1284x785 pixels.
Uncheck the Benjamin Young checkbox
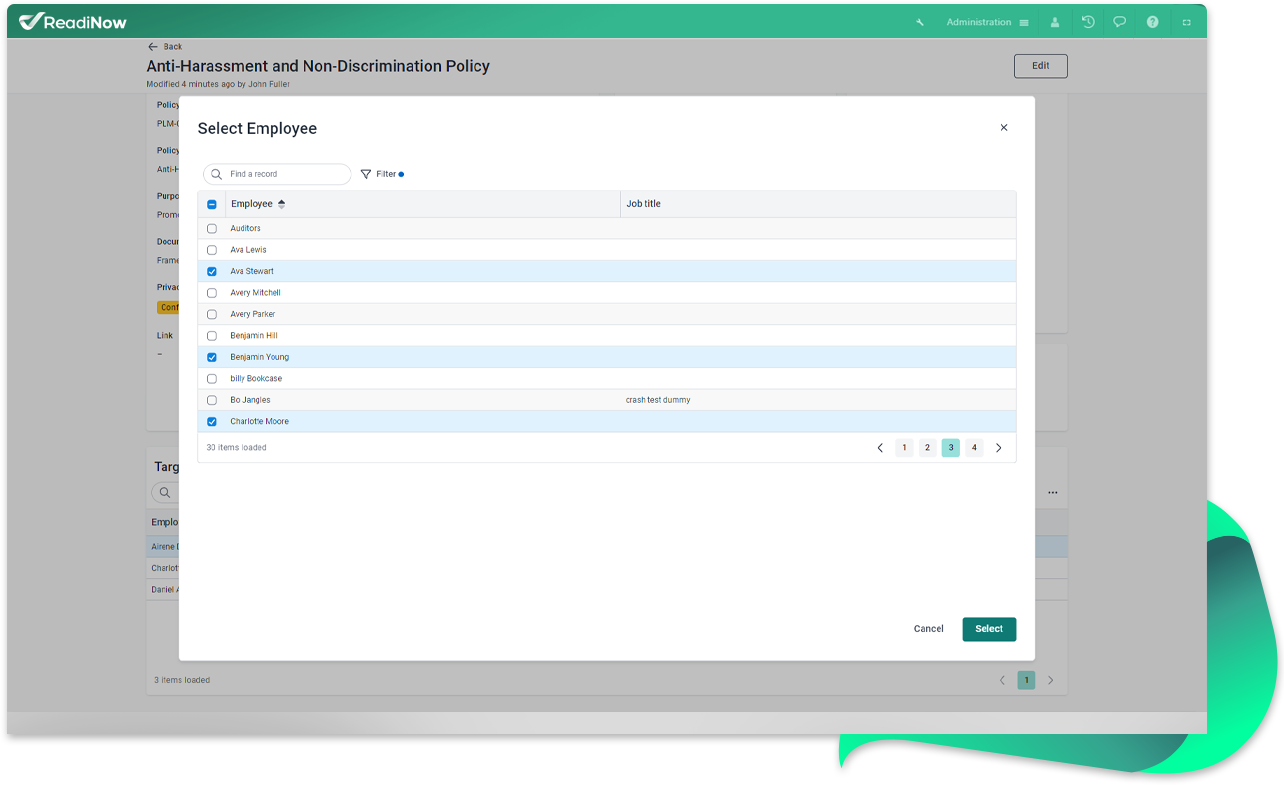212,357
